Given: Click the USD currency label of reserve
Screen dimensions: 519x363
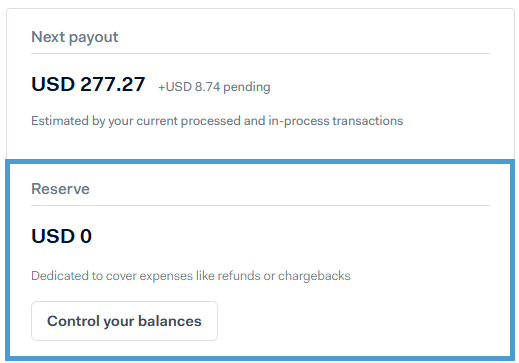Looking at the screenshot, I should (53, 236).
